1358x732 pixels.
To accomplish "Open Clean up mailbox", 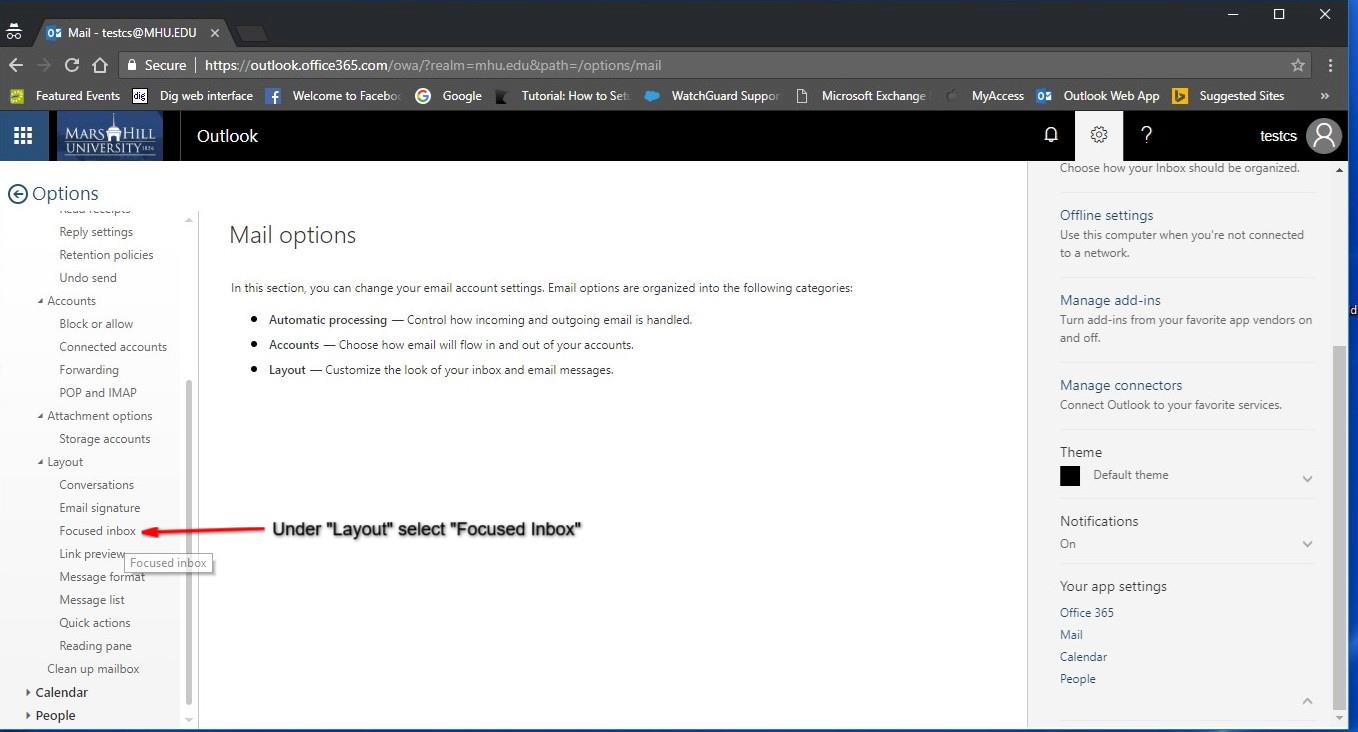I will click(x=93, y=669).
